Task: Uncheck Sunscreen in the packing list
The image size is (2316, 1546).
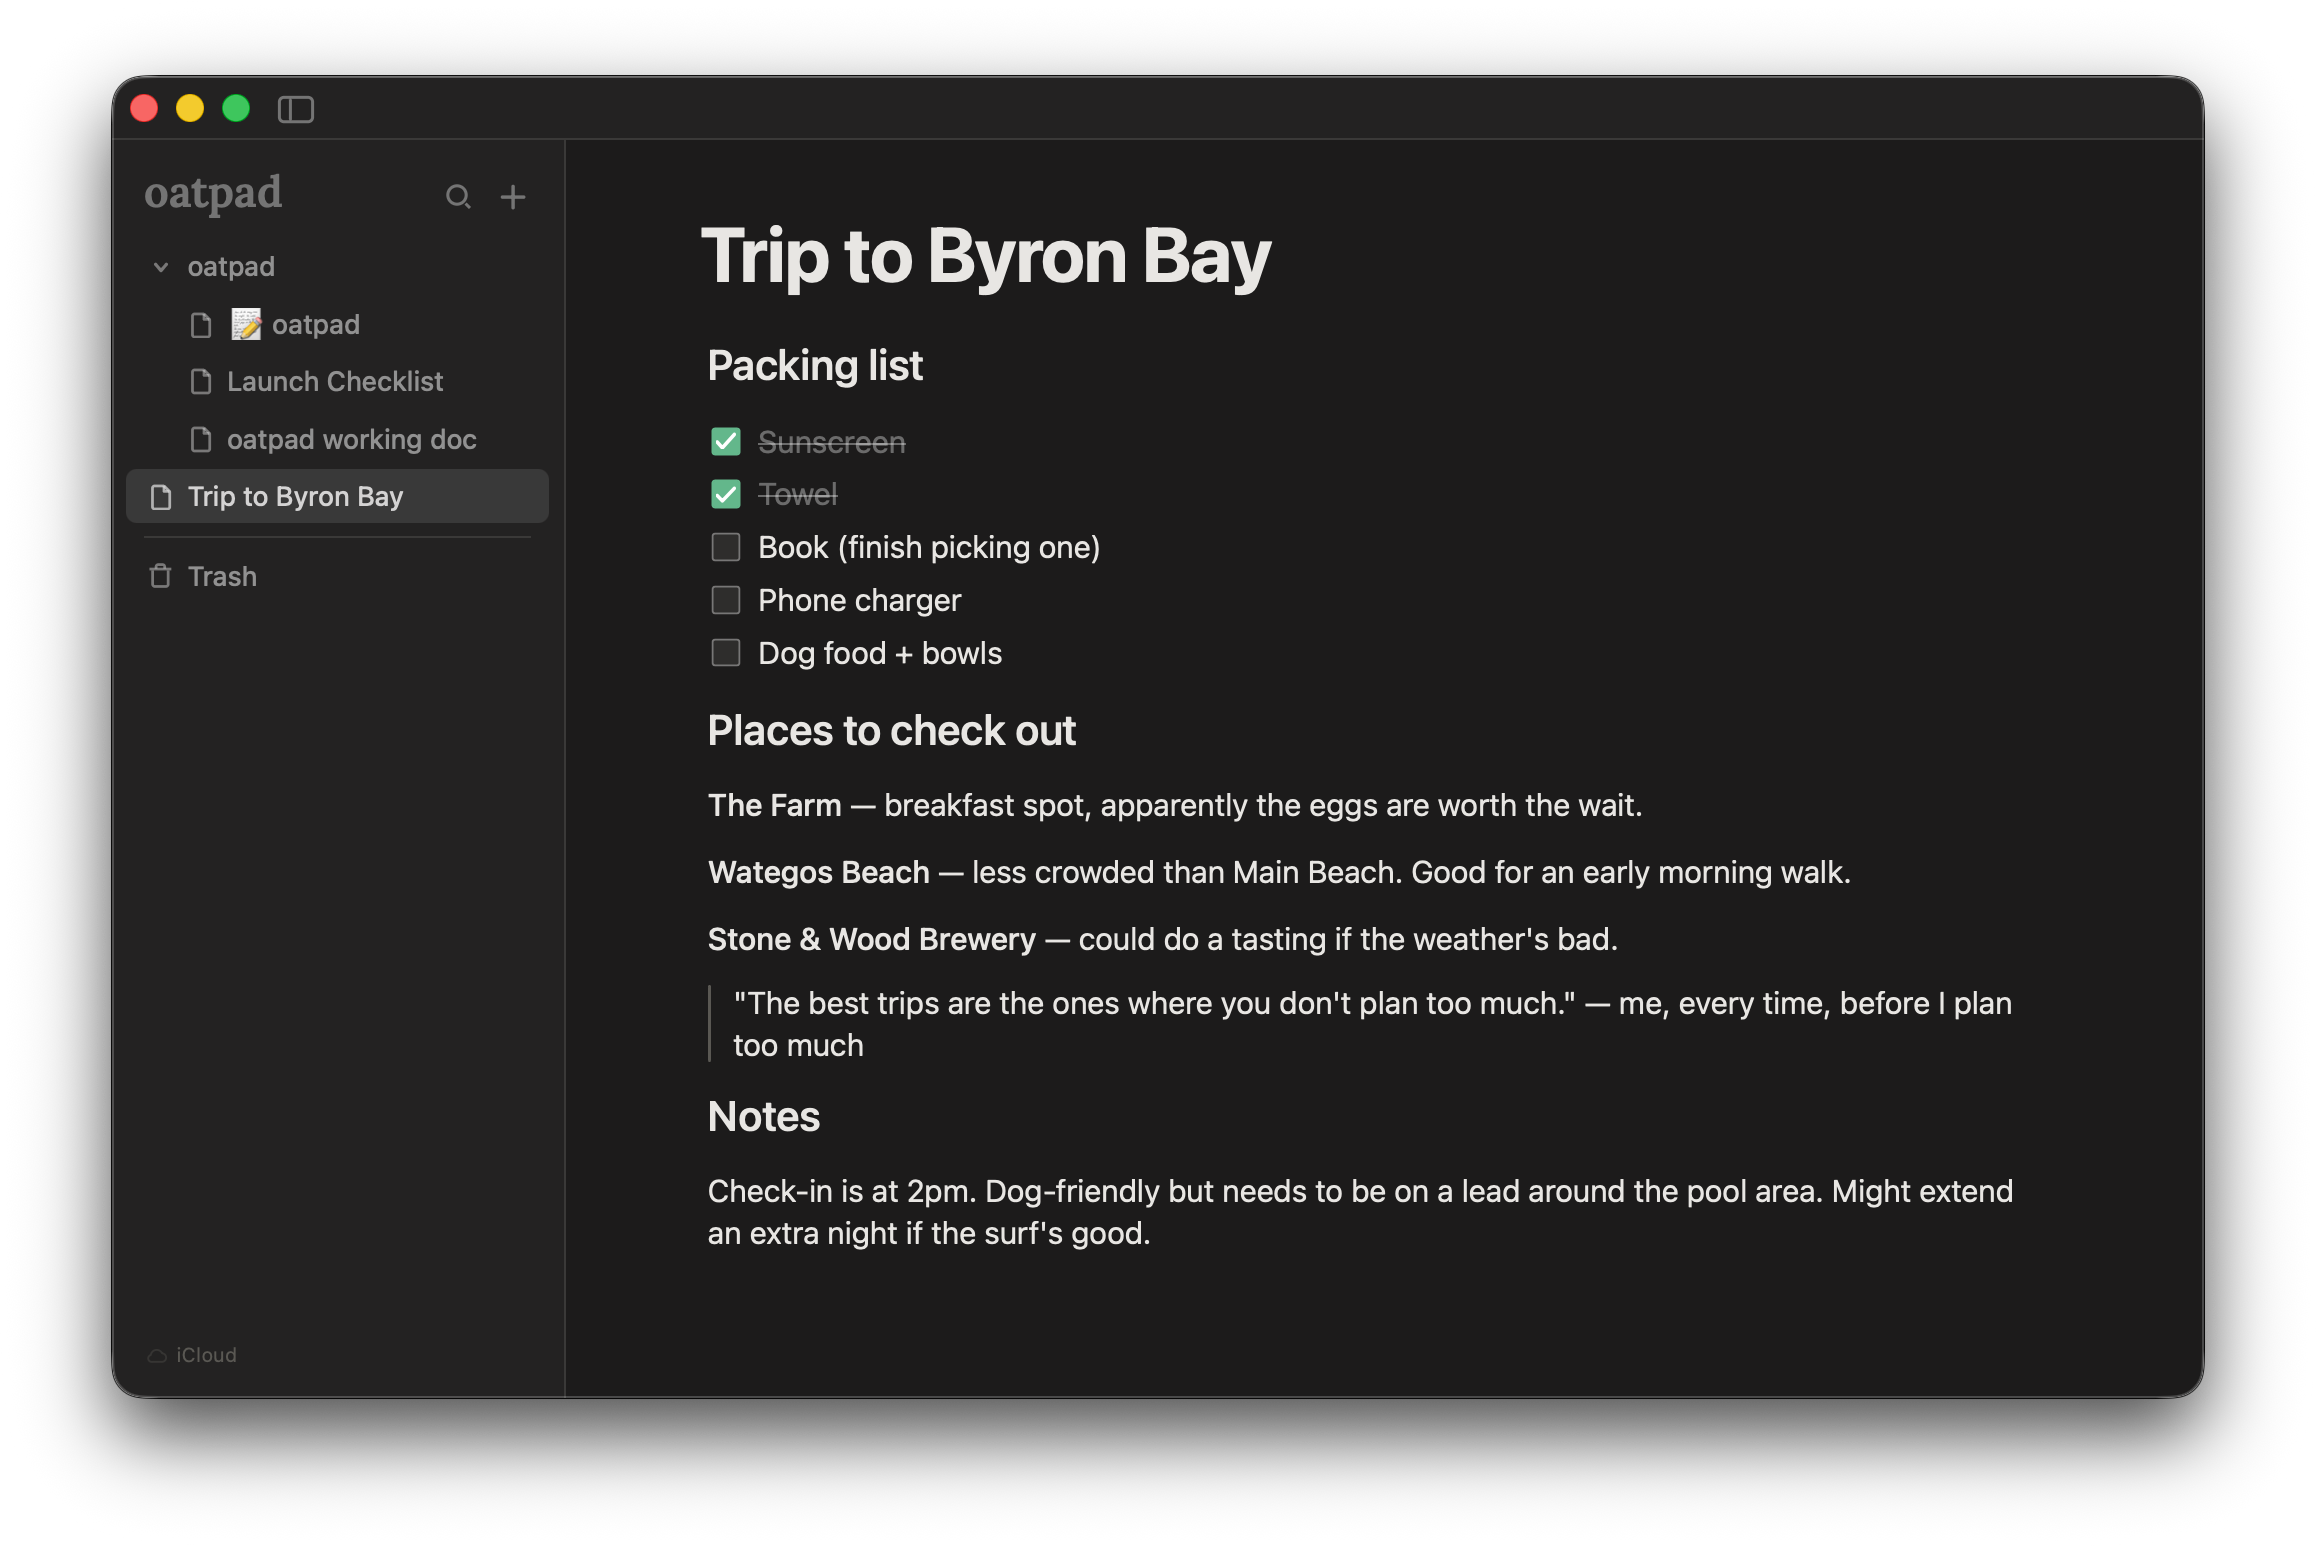Action: [x=725, y=441]
